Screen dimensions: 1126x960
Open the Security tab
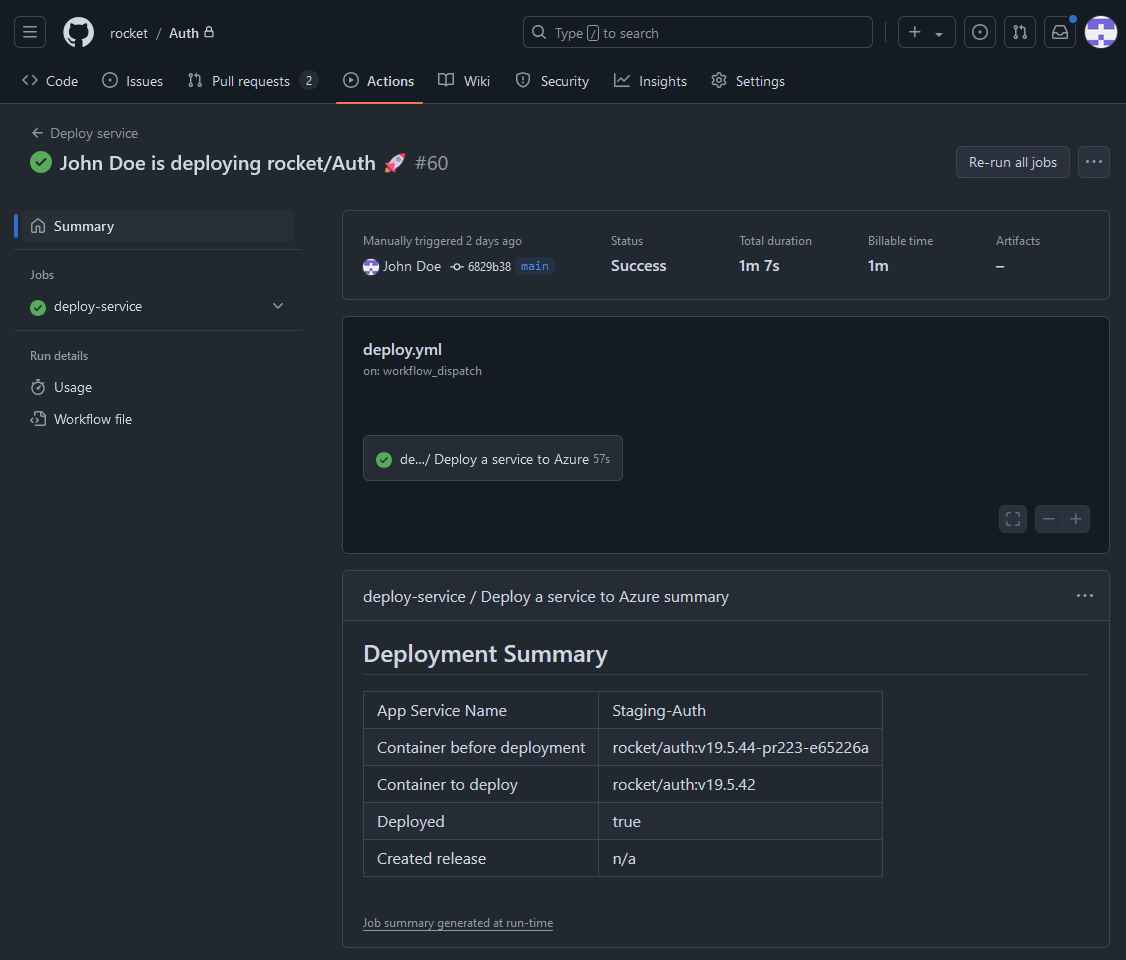point(552,81)
